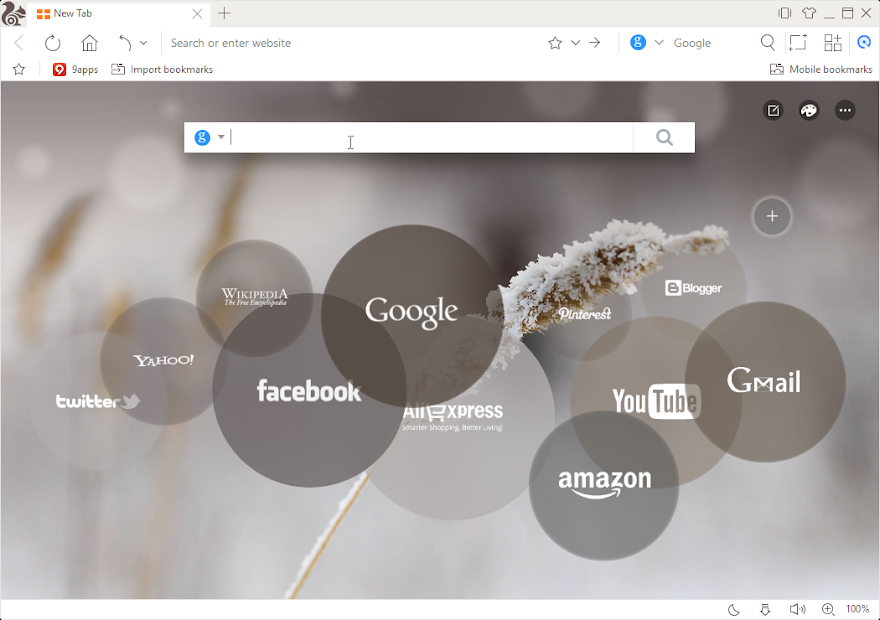Open the Yahoo! speed dial bubble

pos(163,360)
